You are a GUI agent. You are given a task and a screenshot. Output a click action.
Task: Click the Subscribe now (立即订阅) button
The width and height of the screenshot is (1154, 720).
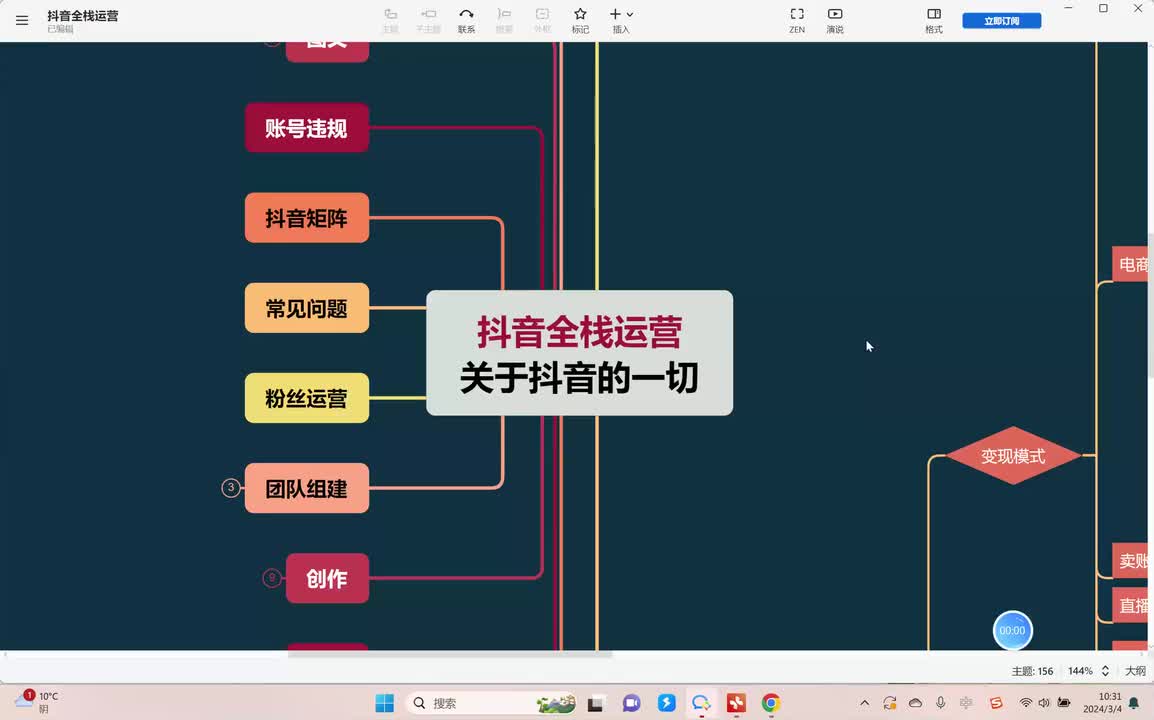coord(1002,21)
